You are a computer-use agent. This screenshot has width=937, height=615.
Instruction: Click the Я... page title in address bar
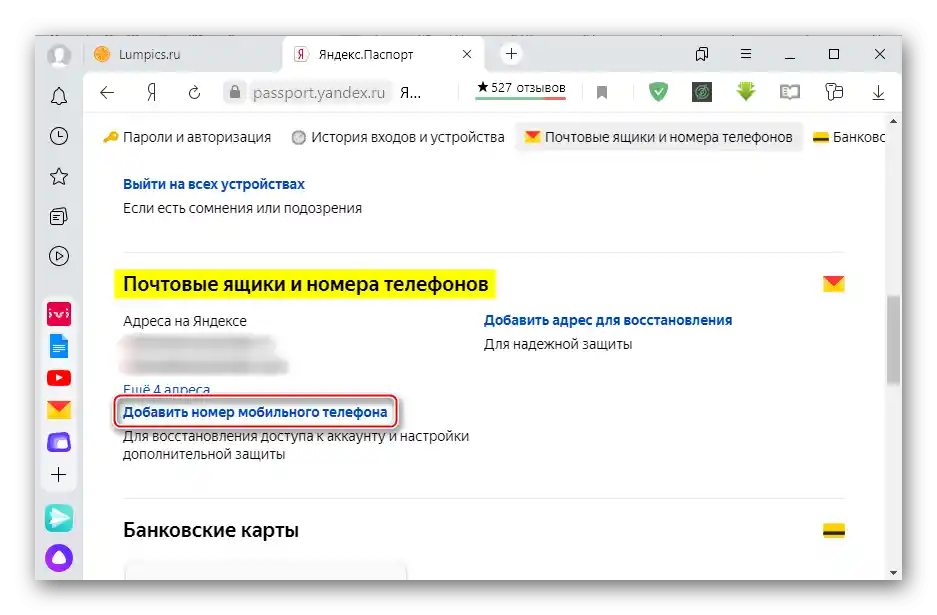tap(411, 93)
